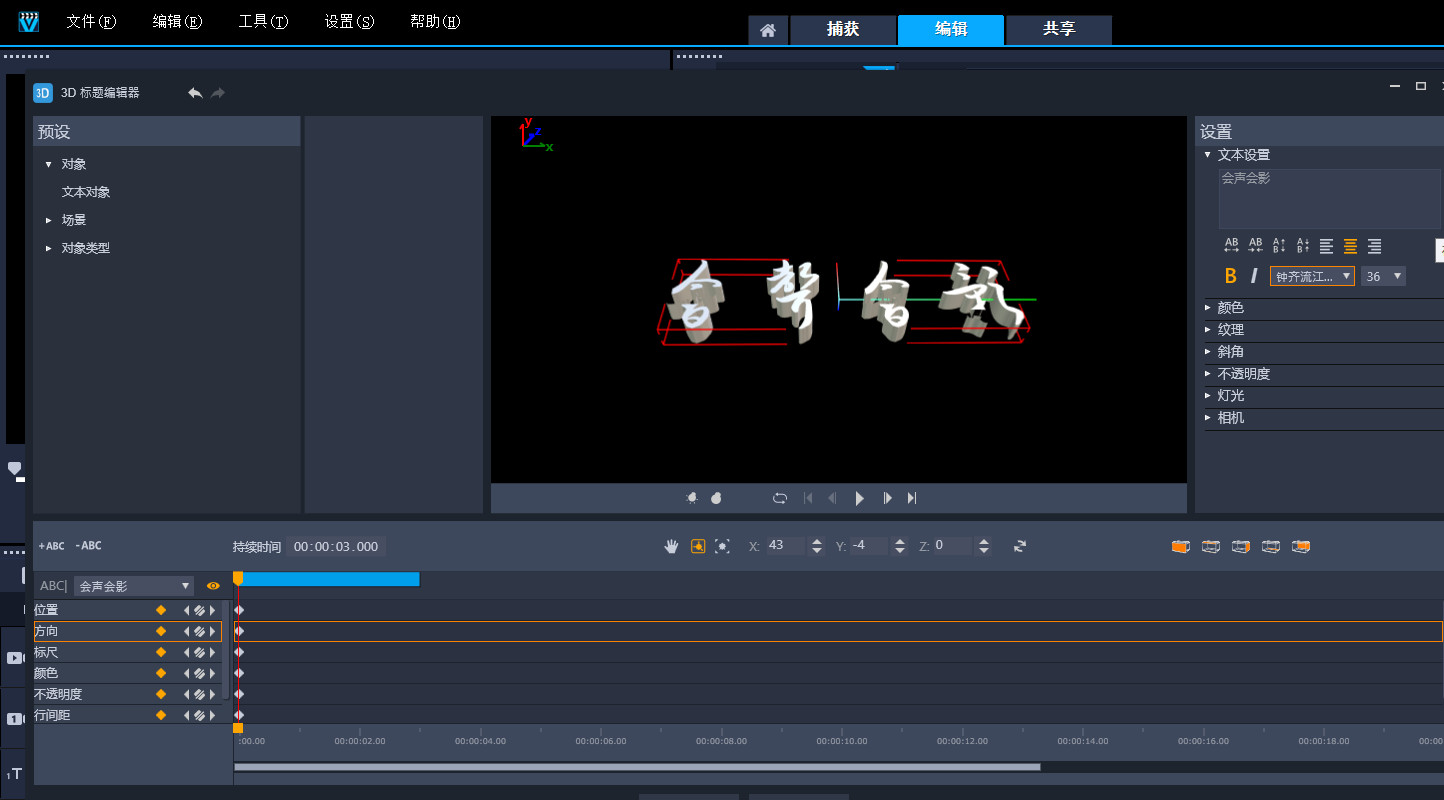Expand the 斜角 settings section
1444x800 pixels.
[x=1208, y=352]
